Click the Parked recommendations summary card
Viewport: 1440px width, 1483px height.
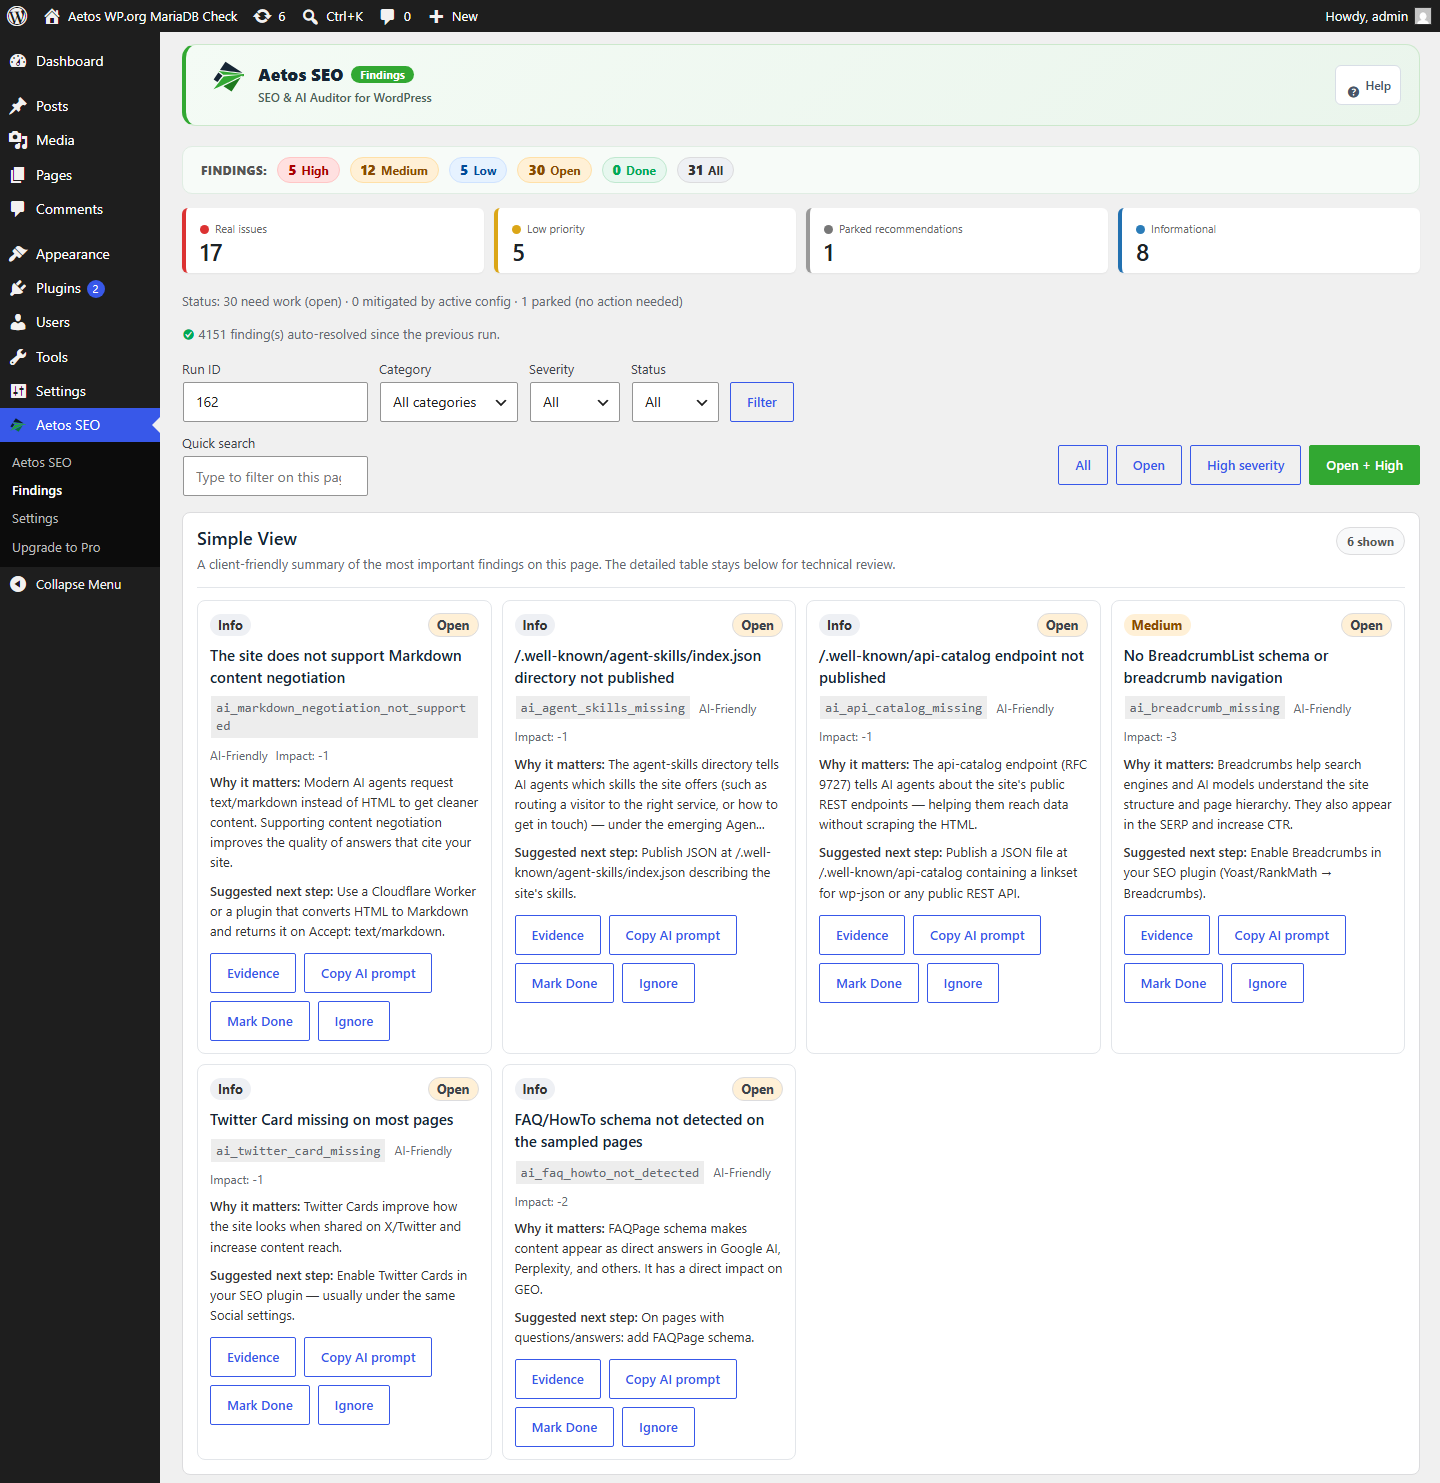click(957, 240)
